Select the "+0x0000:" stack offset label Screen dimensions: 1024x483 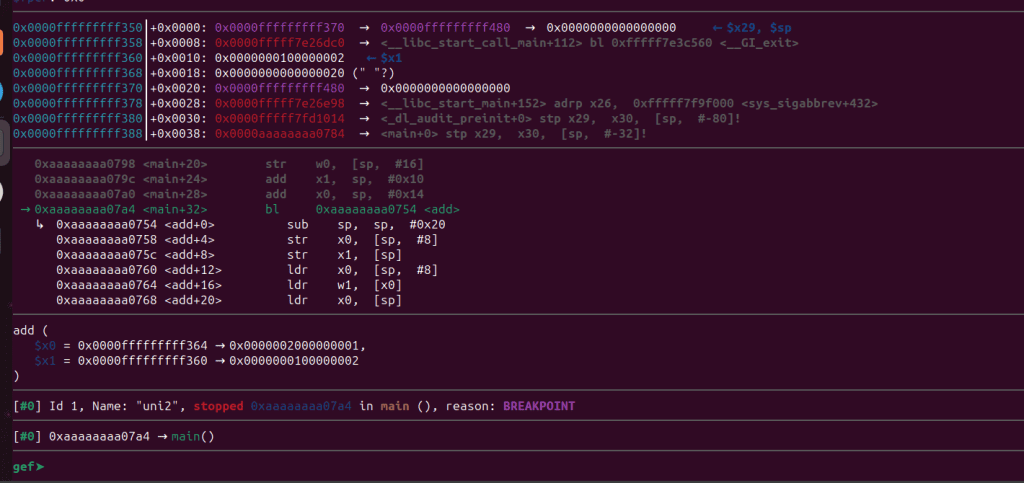180,28
